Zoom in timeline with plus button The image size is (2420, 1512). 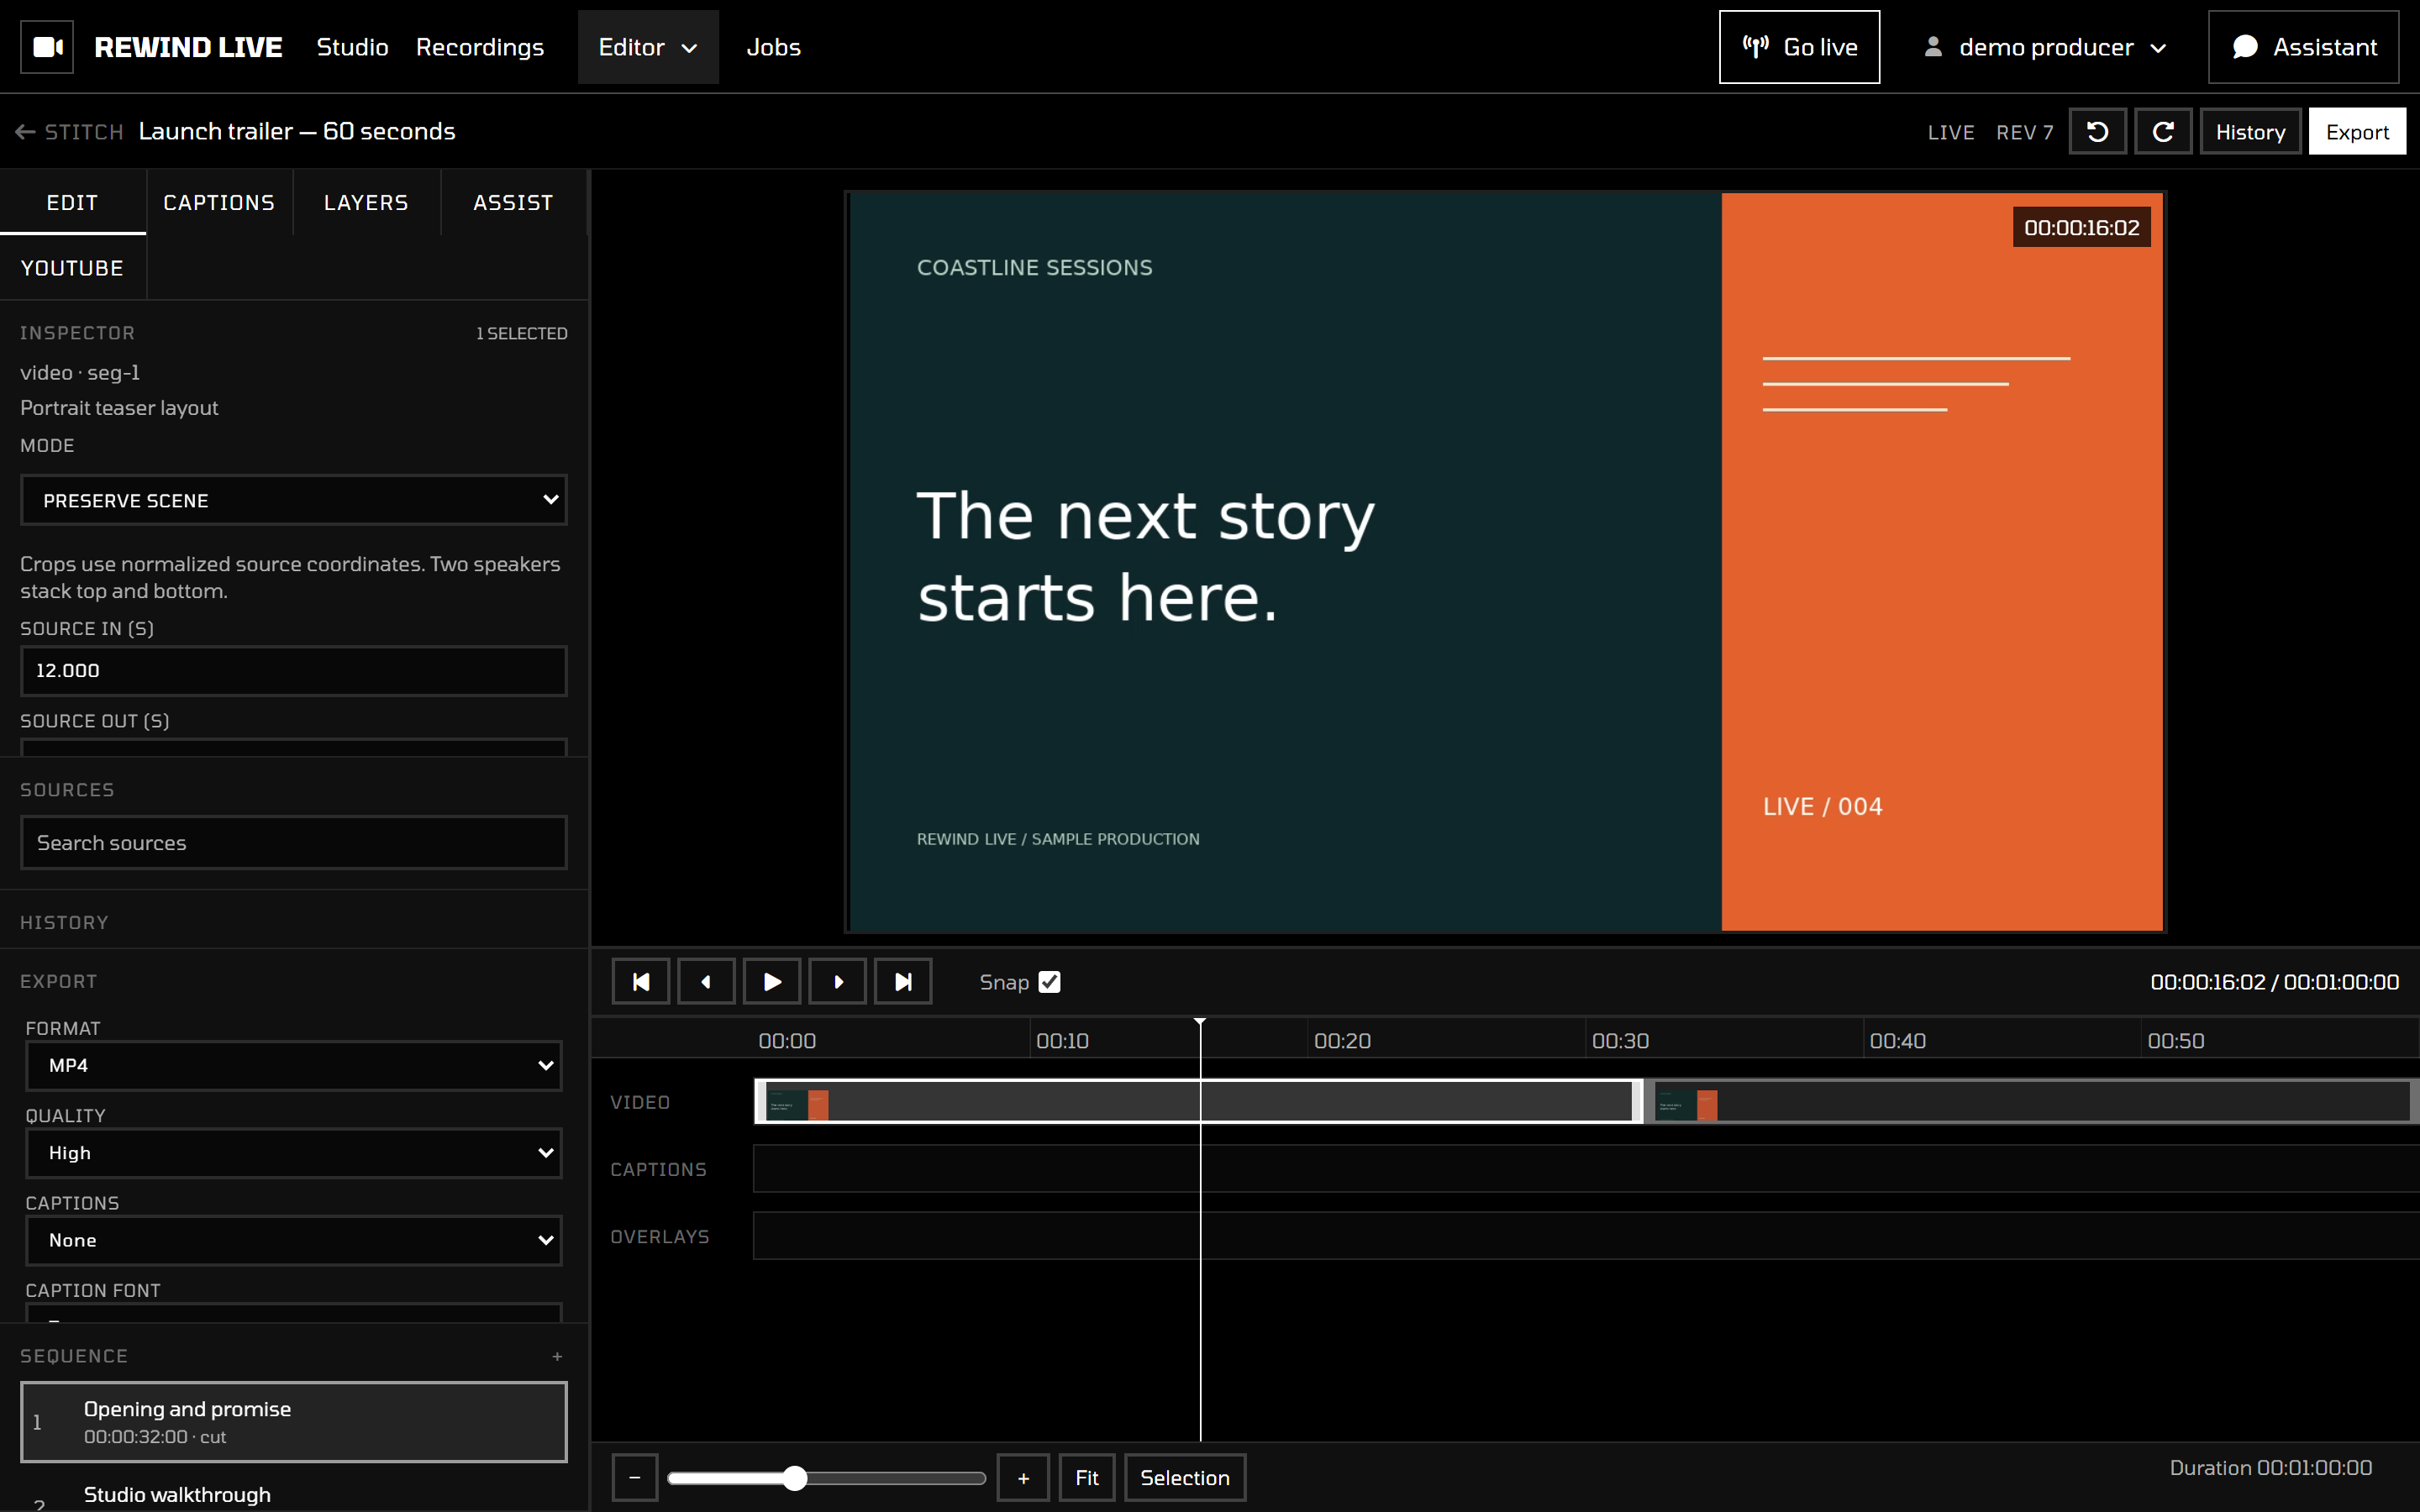click(1023, 1478)
